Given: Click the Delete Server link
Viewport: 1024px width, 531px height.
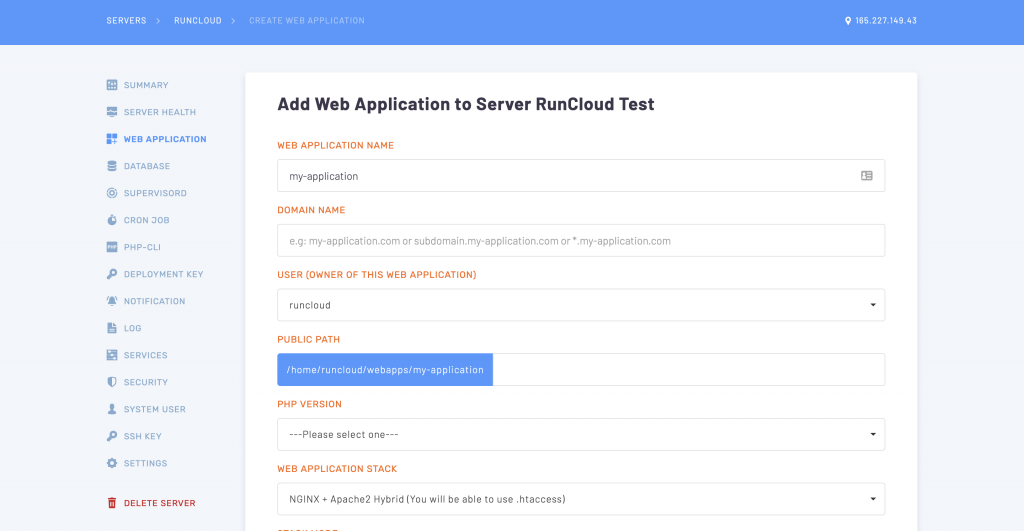Looking at the screenshot, I should click(x=160, y=503).
